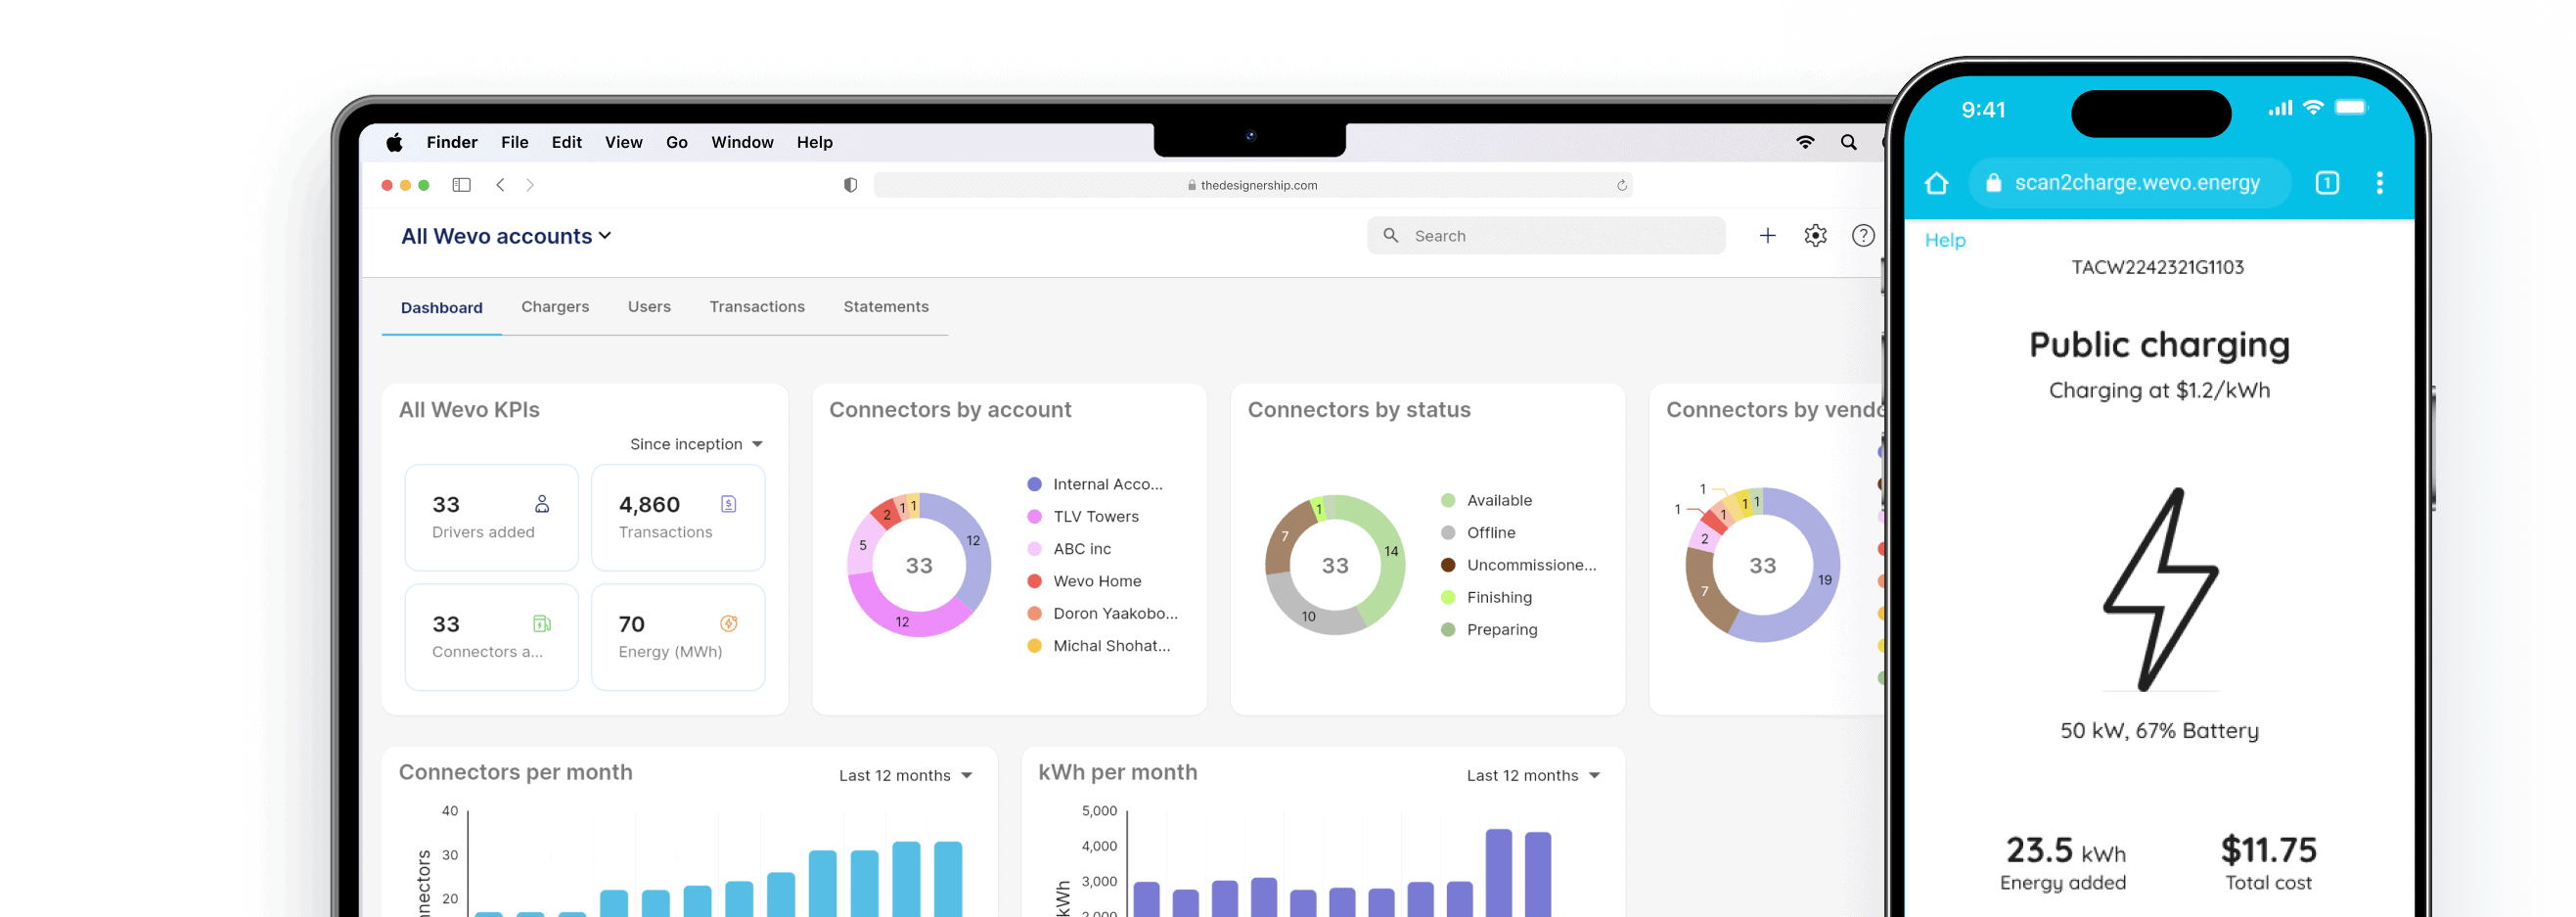Tap the lightning bolt charging icon
The width and height of the screenshot is (2576, 917).
click(2160, 590)
